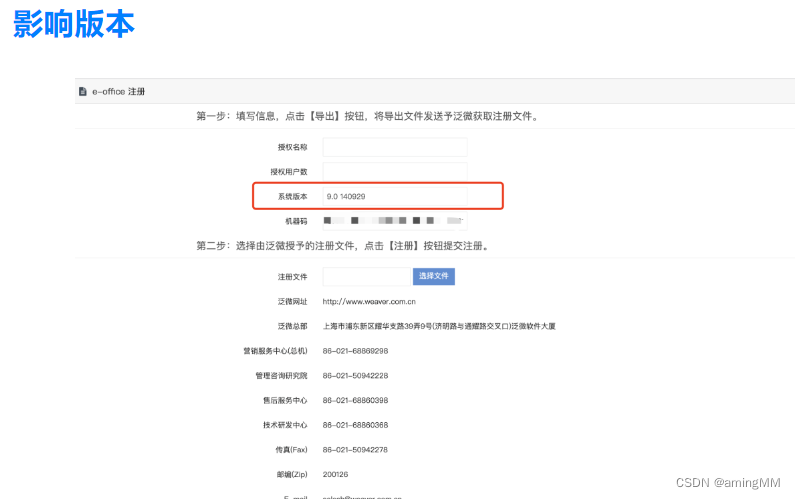795x499 pixels.
Task: Click the 泛微总部 address beginning 上海市浦东新区
Action: click(439, 326)
